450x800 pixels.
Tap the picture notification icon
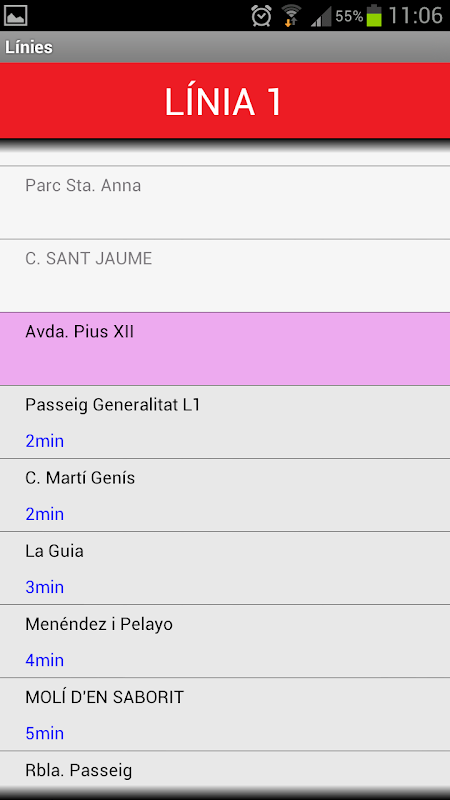pos(15,16)
